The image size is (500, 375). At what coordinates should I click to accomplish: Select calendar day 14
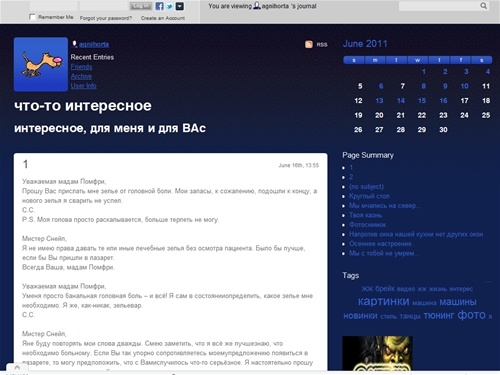click(401, 101)
